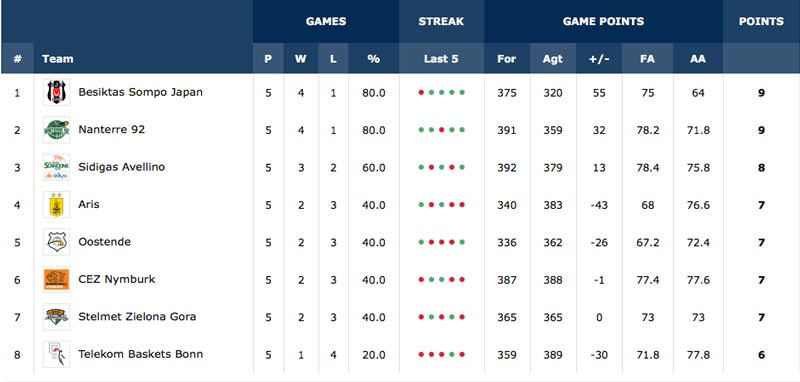This screenshot has width=800, height=382.
Task: Click the red first streak dot for Besiktas
Action: pyautogui.click(x=421, y=92)
